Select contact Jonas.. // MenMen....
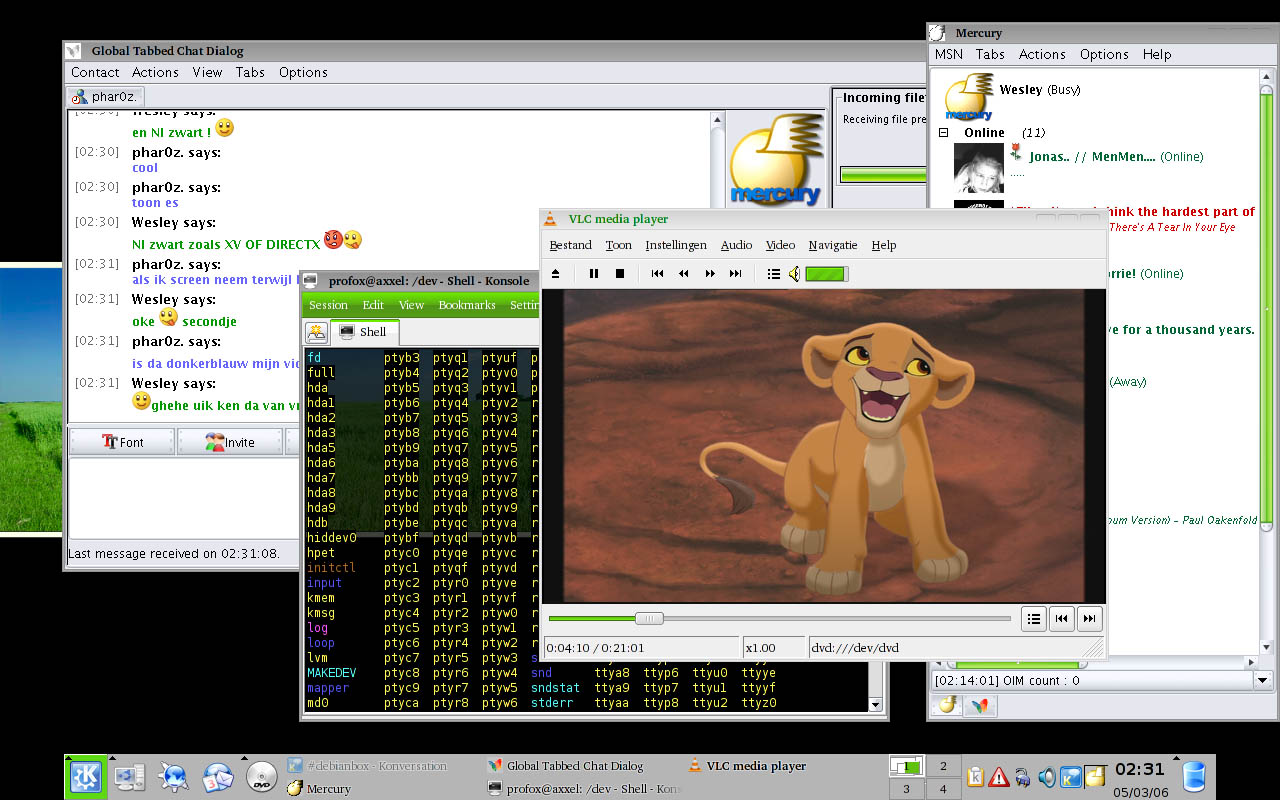 pos(1116,157)
